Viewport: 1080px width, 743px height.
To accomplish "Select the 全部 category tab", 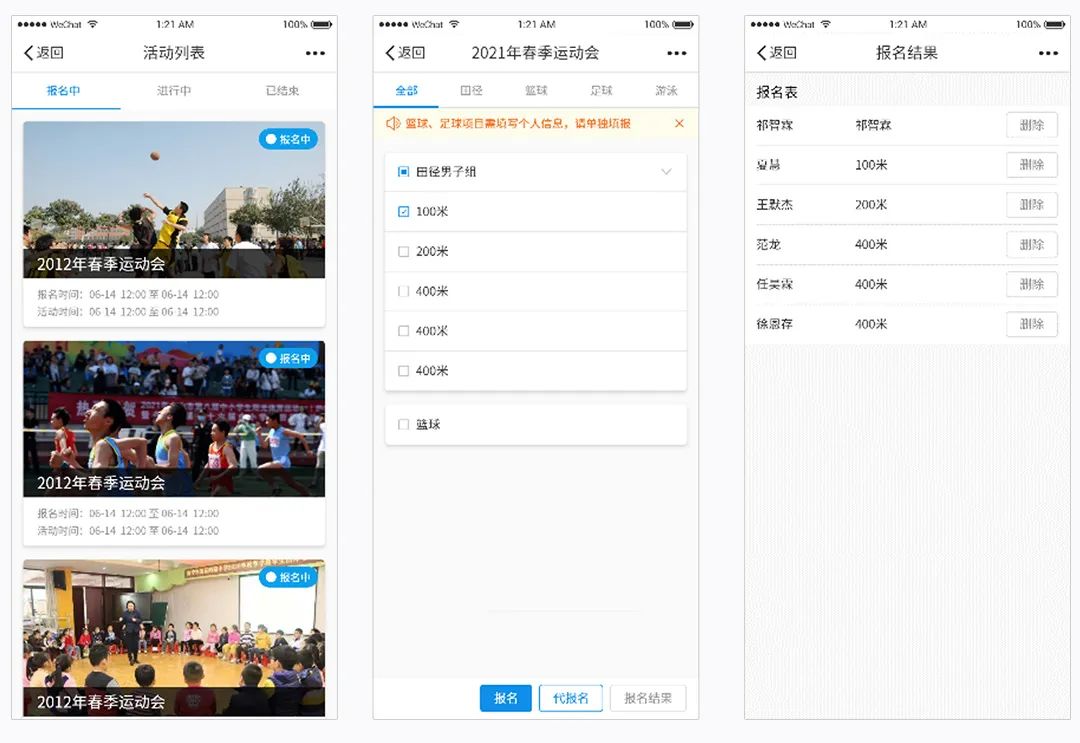I will (406, 91).
